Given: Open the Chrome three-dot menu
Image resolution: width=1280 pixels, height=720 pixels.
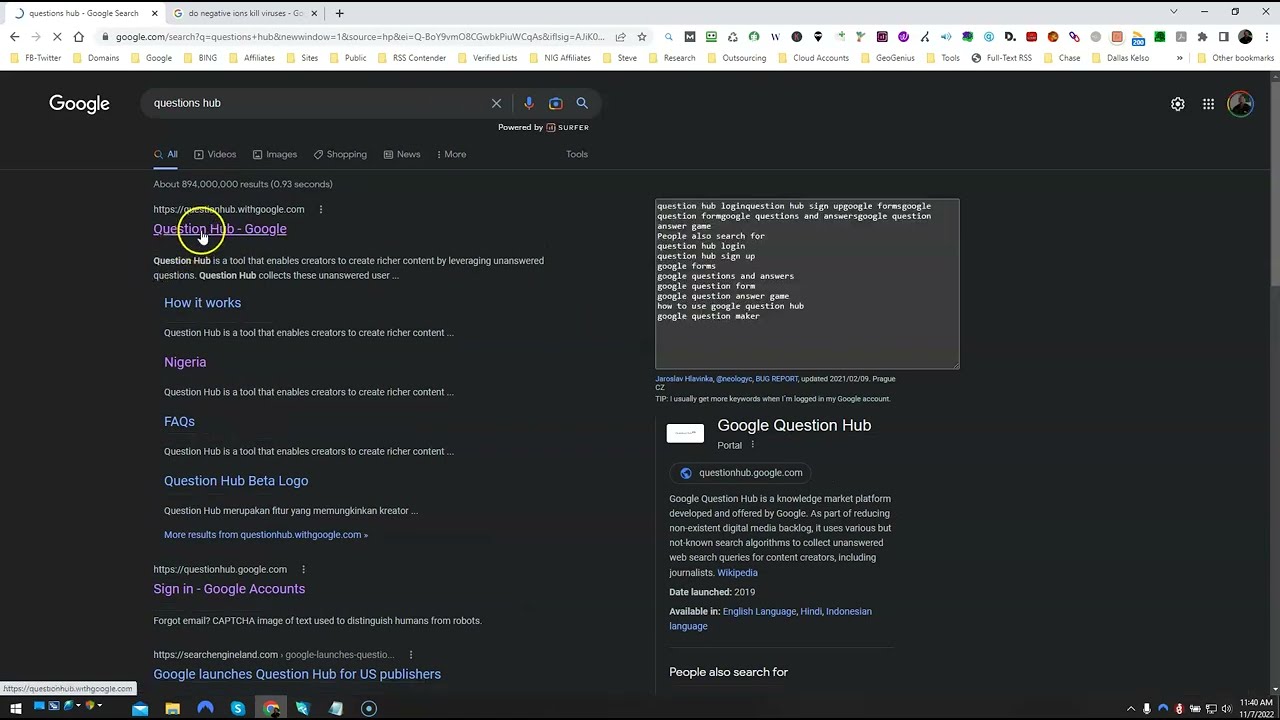Looking at the screenshot, I should 1267,37.
